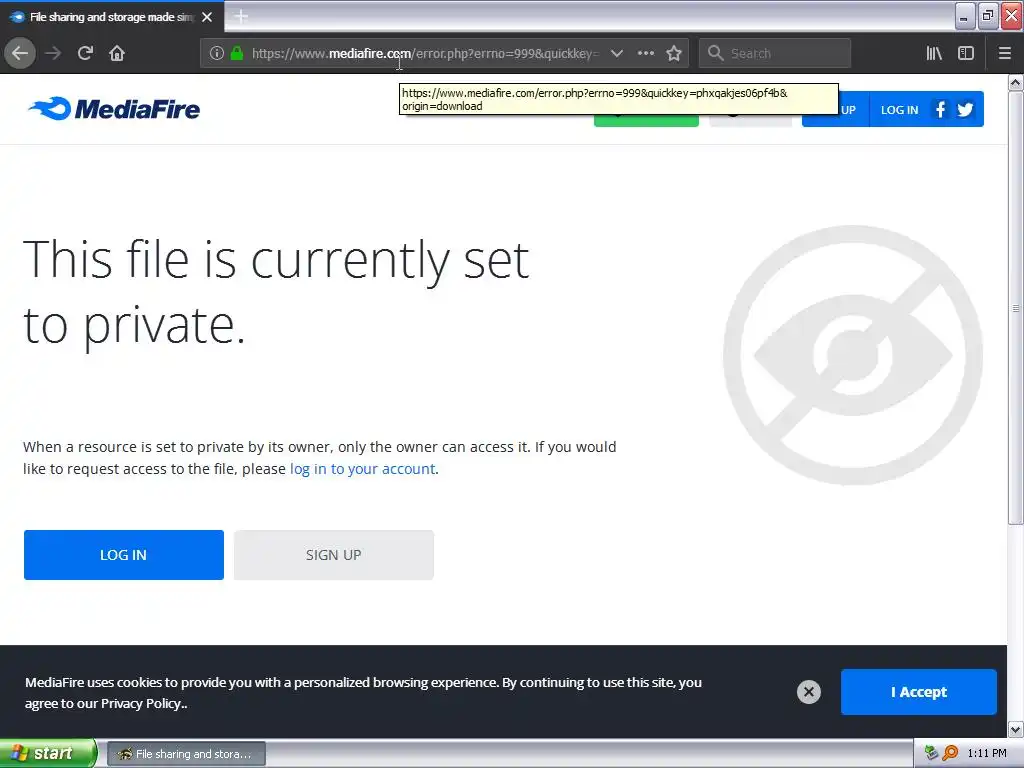The width and height of the screenshot is (1024, 768).
Task: Click the Forward arrow button
Action: [x=53, y=53]
